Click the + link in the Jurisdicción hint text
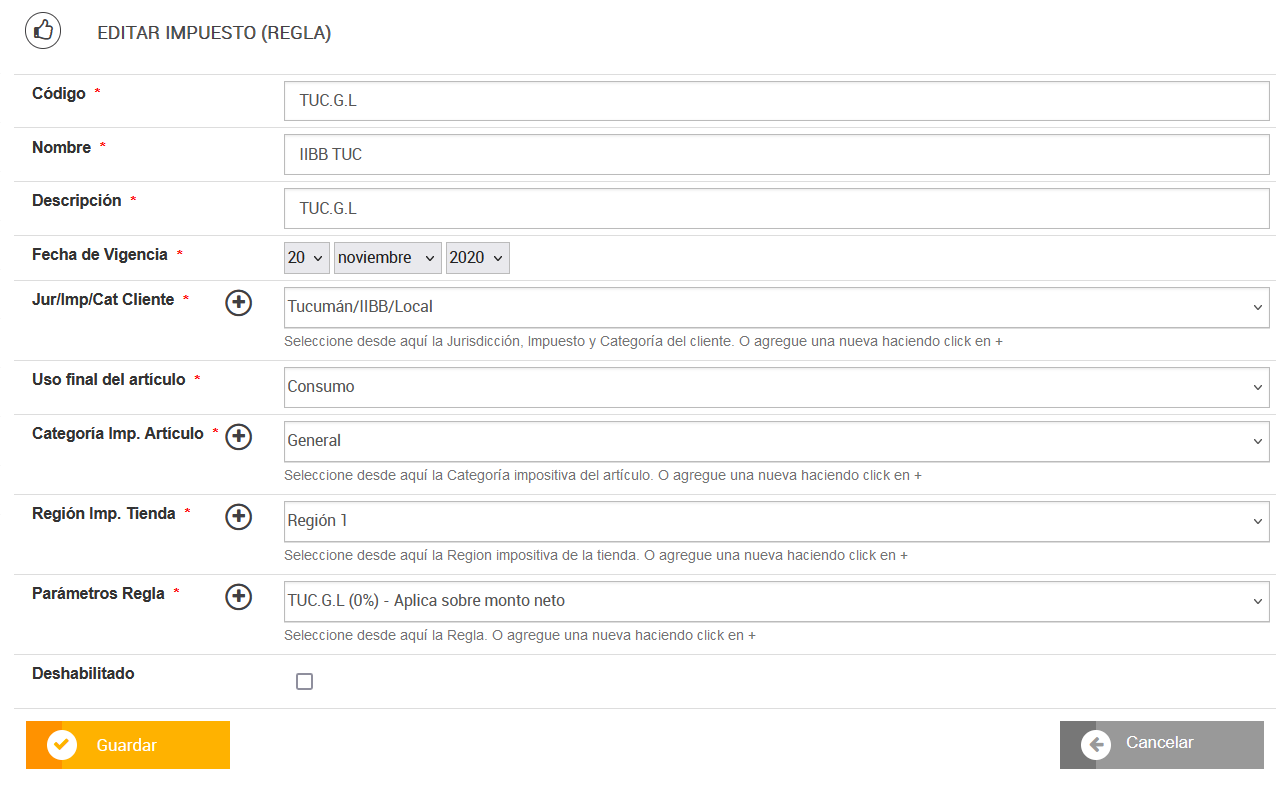 (x=999, y=341)
